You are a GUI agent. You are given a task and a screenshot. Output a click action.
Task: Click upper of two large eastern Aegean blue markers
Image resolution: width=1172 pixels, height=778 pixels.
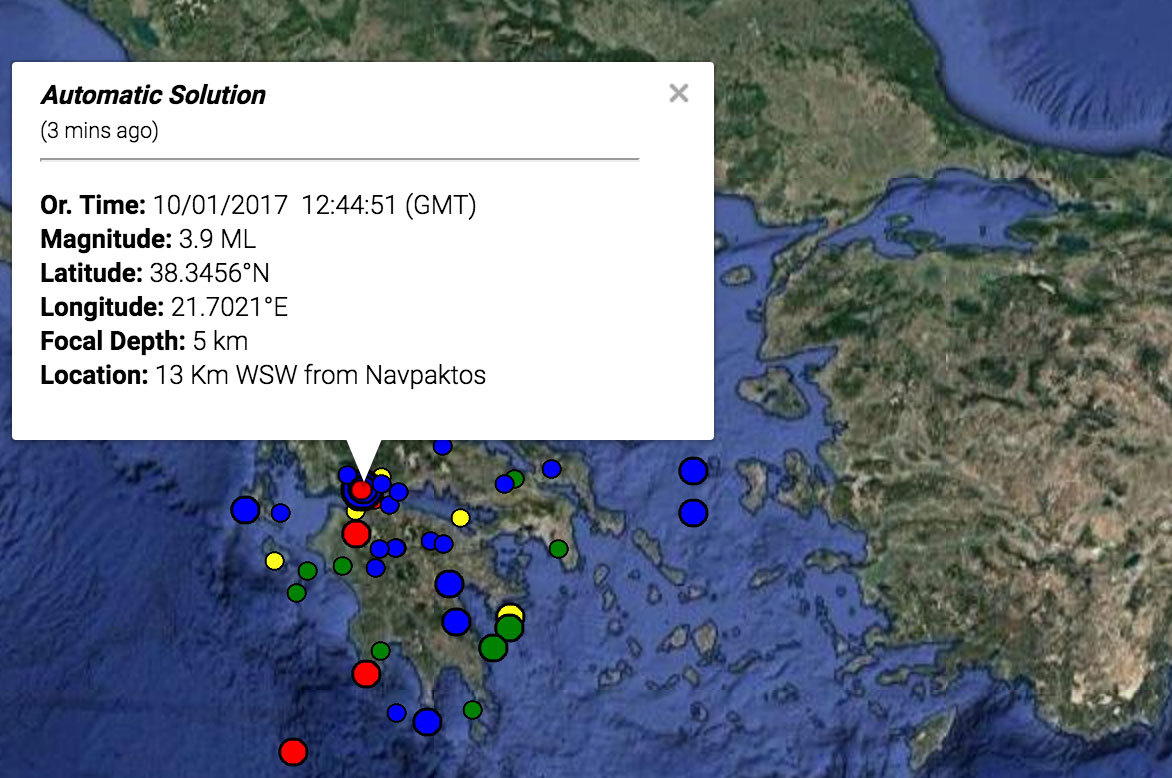click(693, 471)
